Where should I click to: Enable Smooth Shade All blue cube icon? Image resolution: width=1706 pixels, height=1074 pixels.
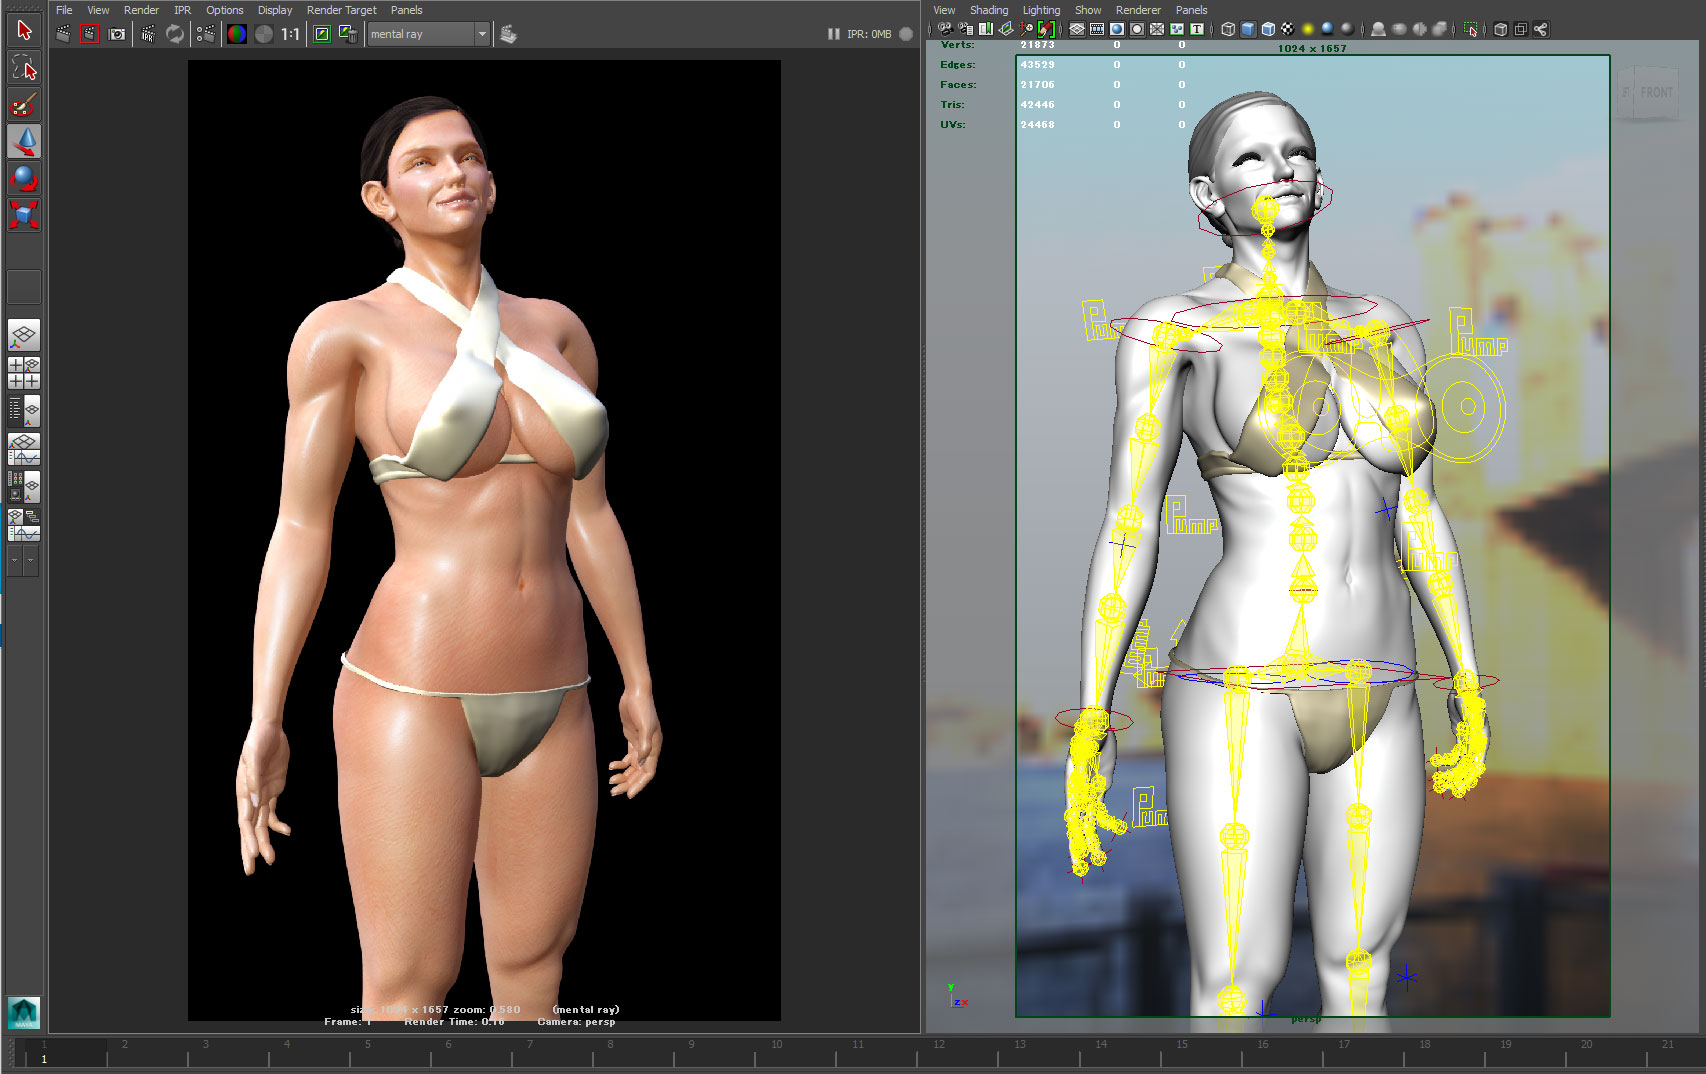pyautogui.click(x=1248, y=29)
